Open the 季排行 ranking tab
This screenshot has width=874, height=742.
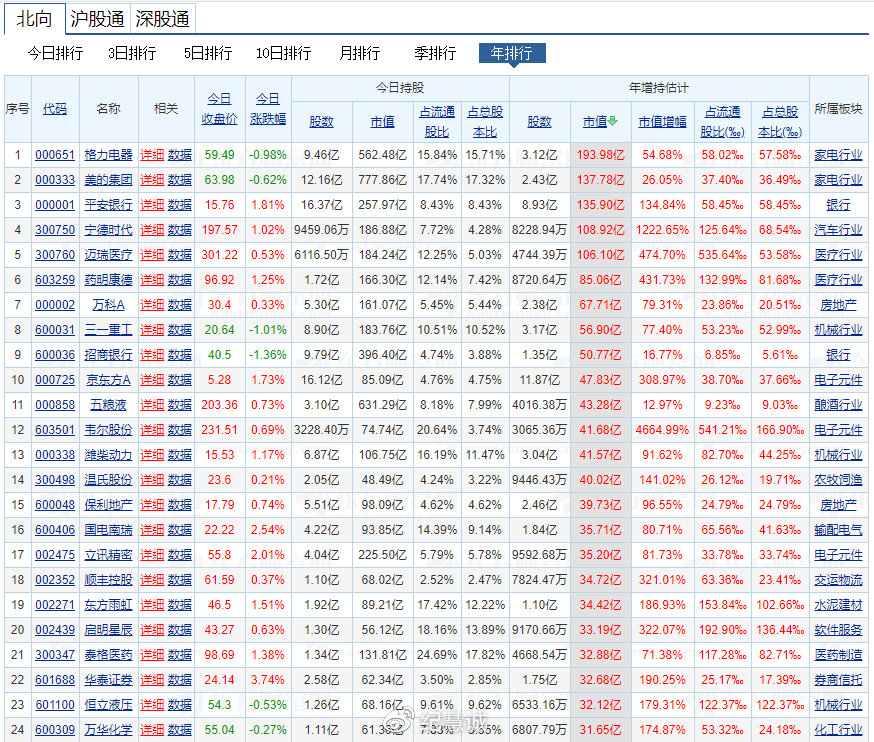(x=435, y=53)
